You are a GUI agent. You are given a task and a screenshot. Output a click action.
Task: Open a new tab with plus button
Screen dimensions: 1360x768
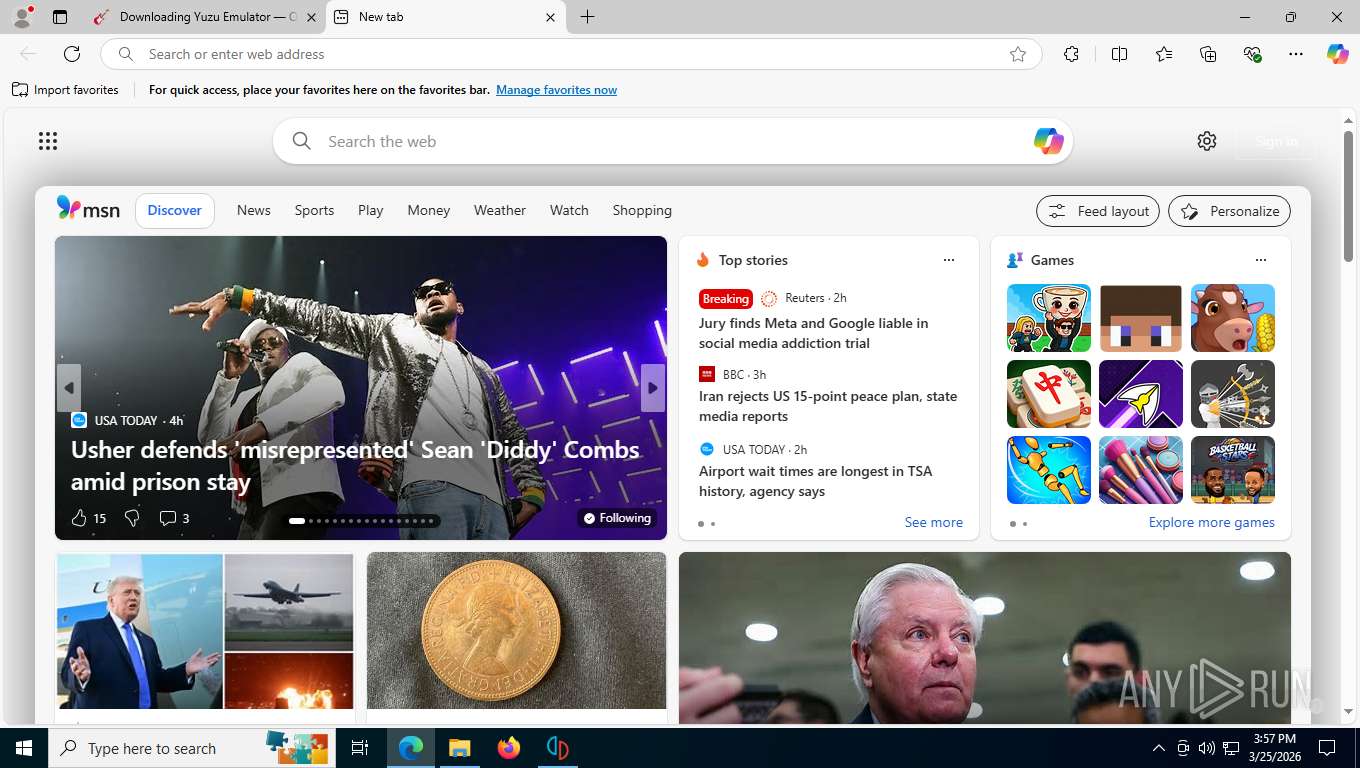tap(587, 17)
